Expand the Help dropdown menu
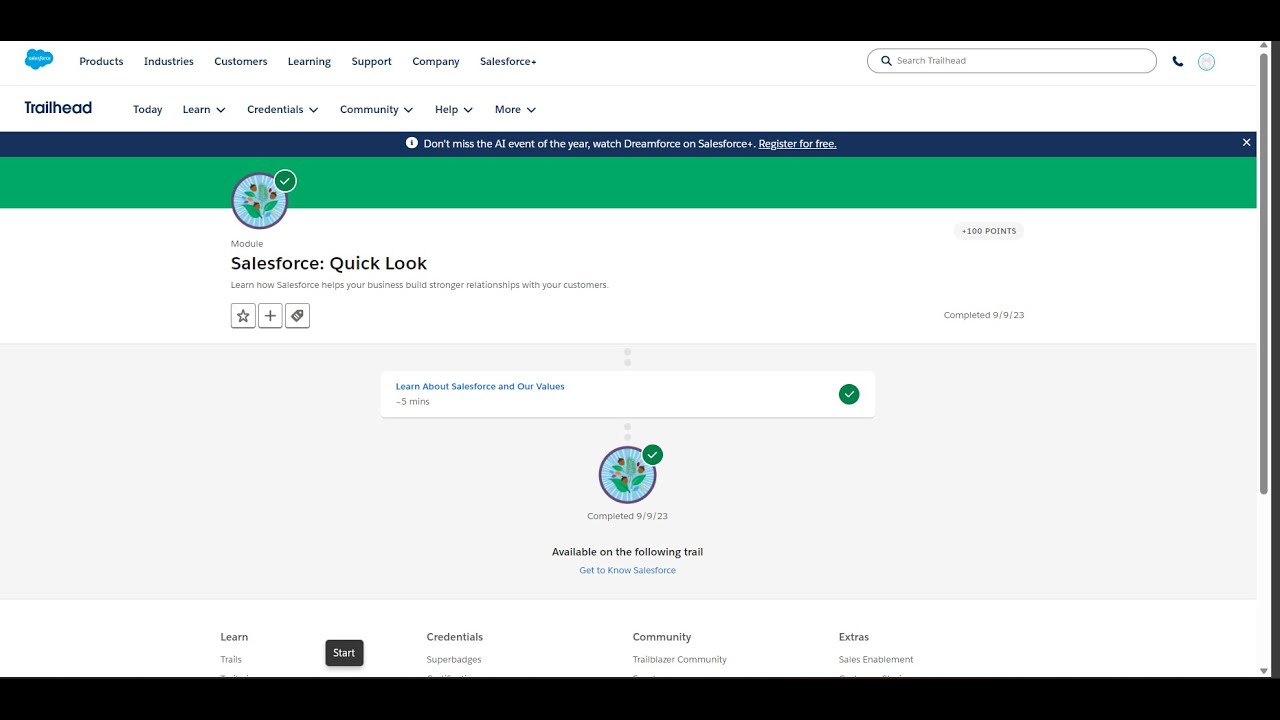Viewport: 1280px width, 720px height. [454, 110]
